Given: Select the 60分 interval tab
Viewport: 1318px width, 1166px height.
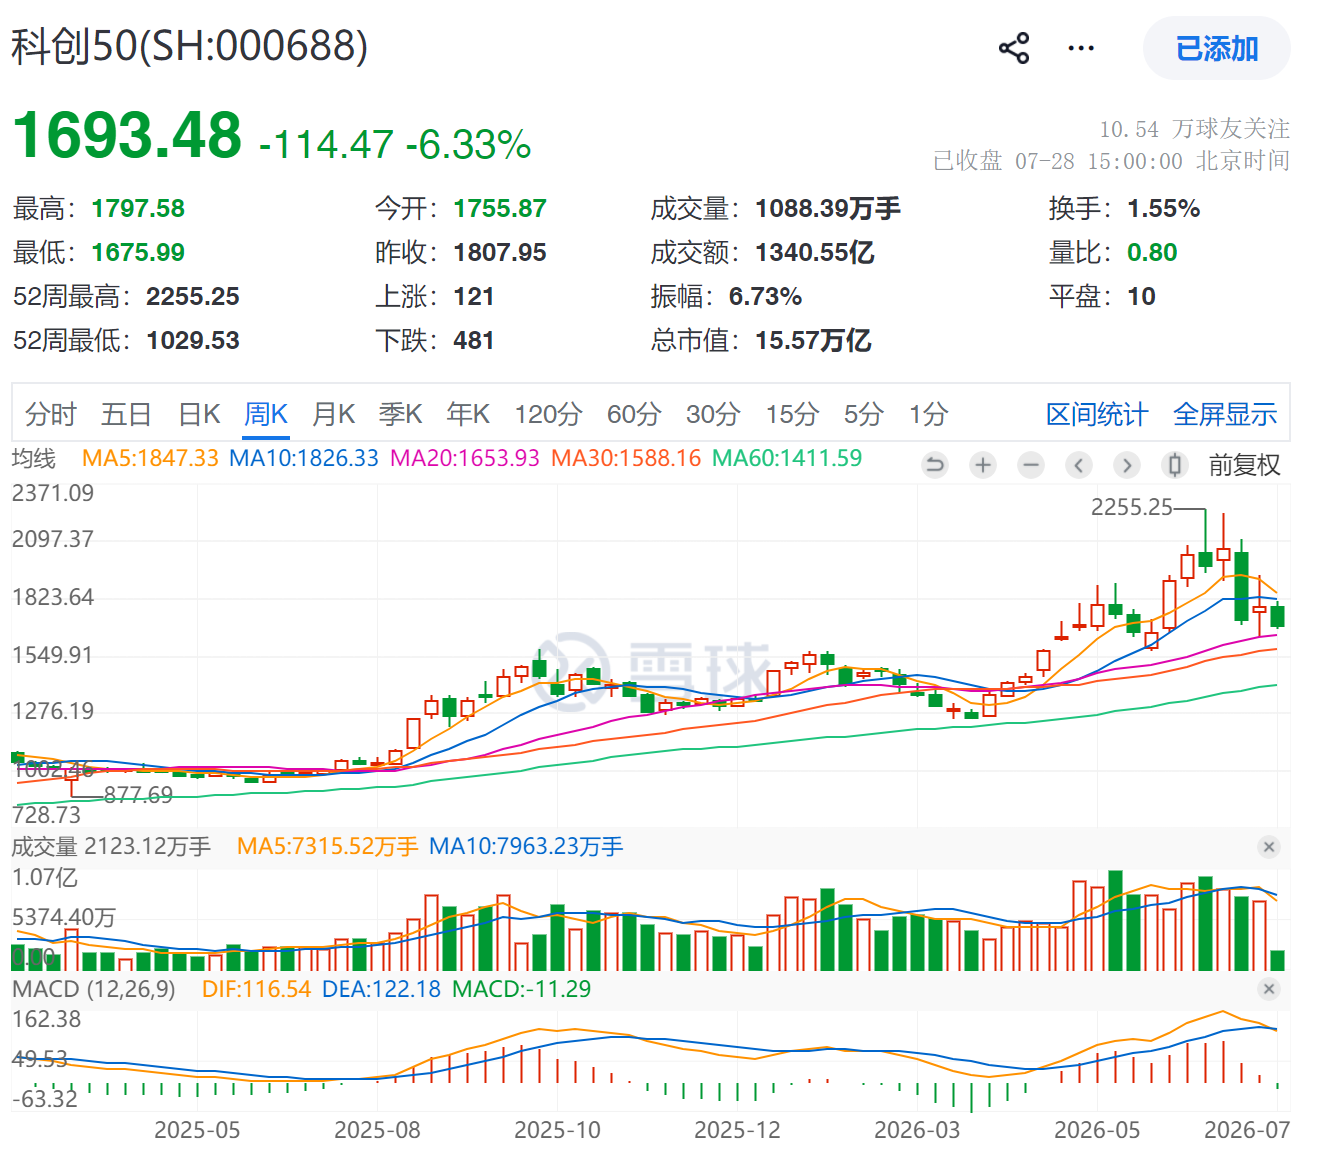Looking at the screenshot, I should point(634,414).
